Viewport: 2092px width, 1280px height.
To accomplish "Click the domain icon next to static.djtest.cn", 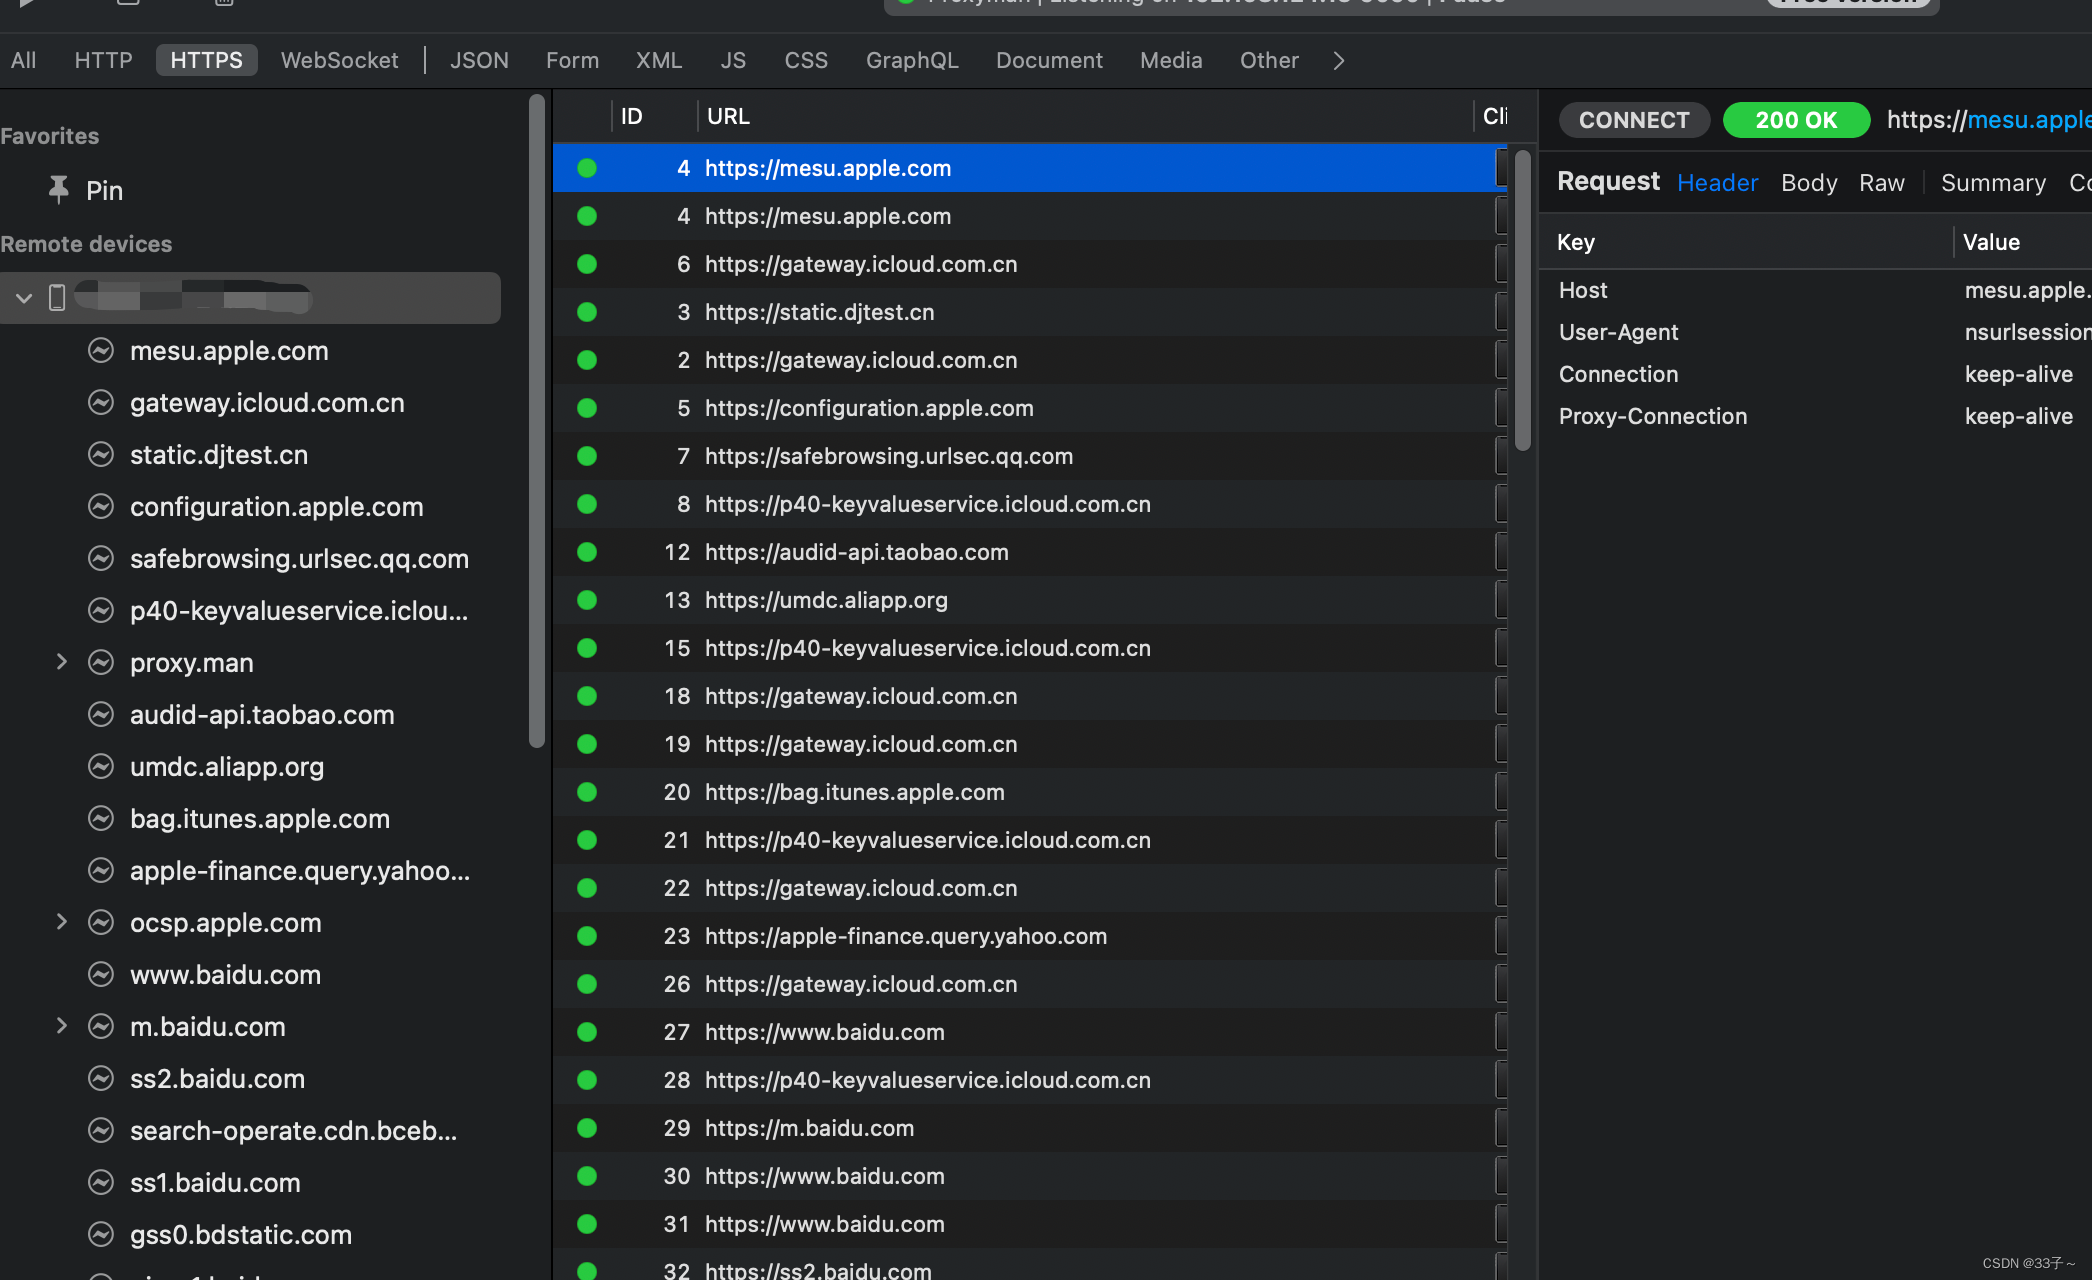I will (101, 455).
